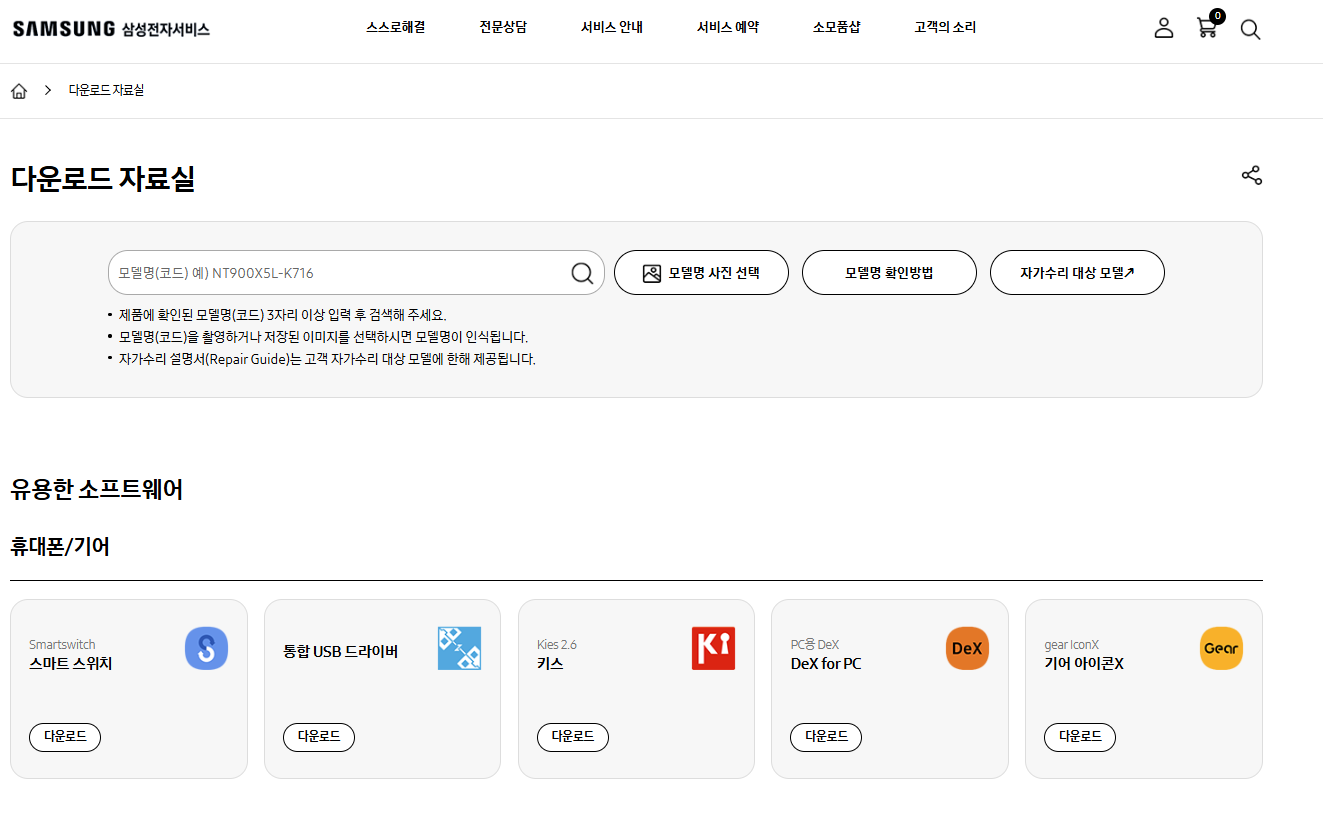Screen dimensions: 1323x813
Task: Open the 스스로해결 menu
Action: (x=396, y=28)
